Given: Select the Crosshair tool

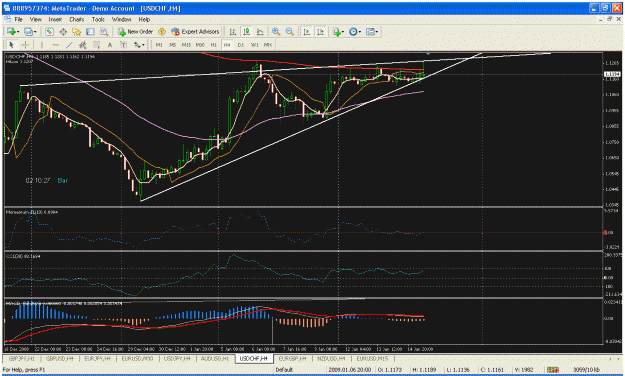Looking at the screenshot, I should point(25,45).
